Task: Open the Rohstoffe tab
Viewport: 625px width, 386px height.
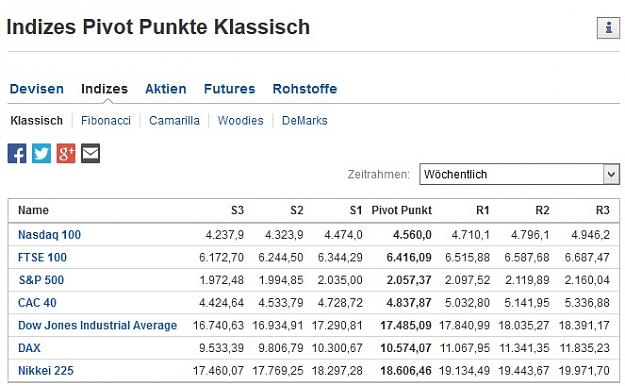Action: click(305, 89)
